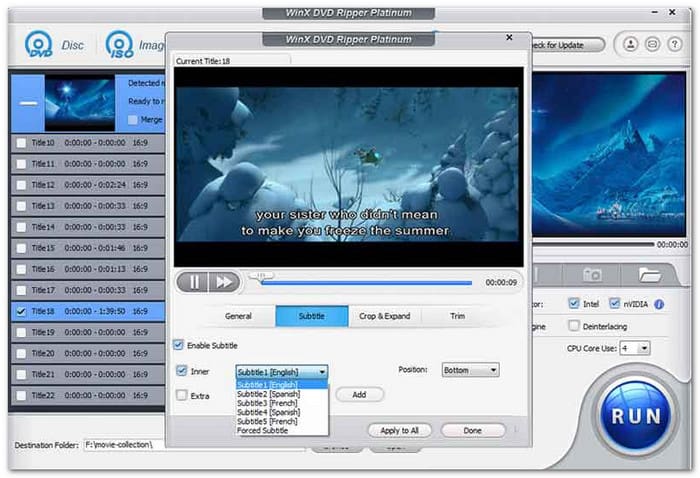The height and width of the screenshot is (478, 700).
Task: Click the Done button
Action: [472, 430]
